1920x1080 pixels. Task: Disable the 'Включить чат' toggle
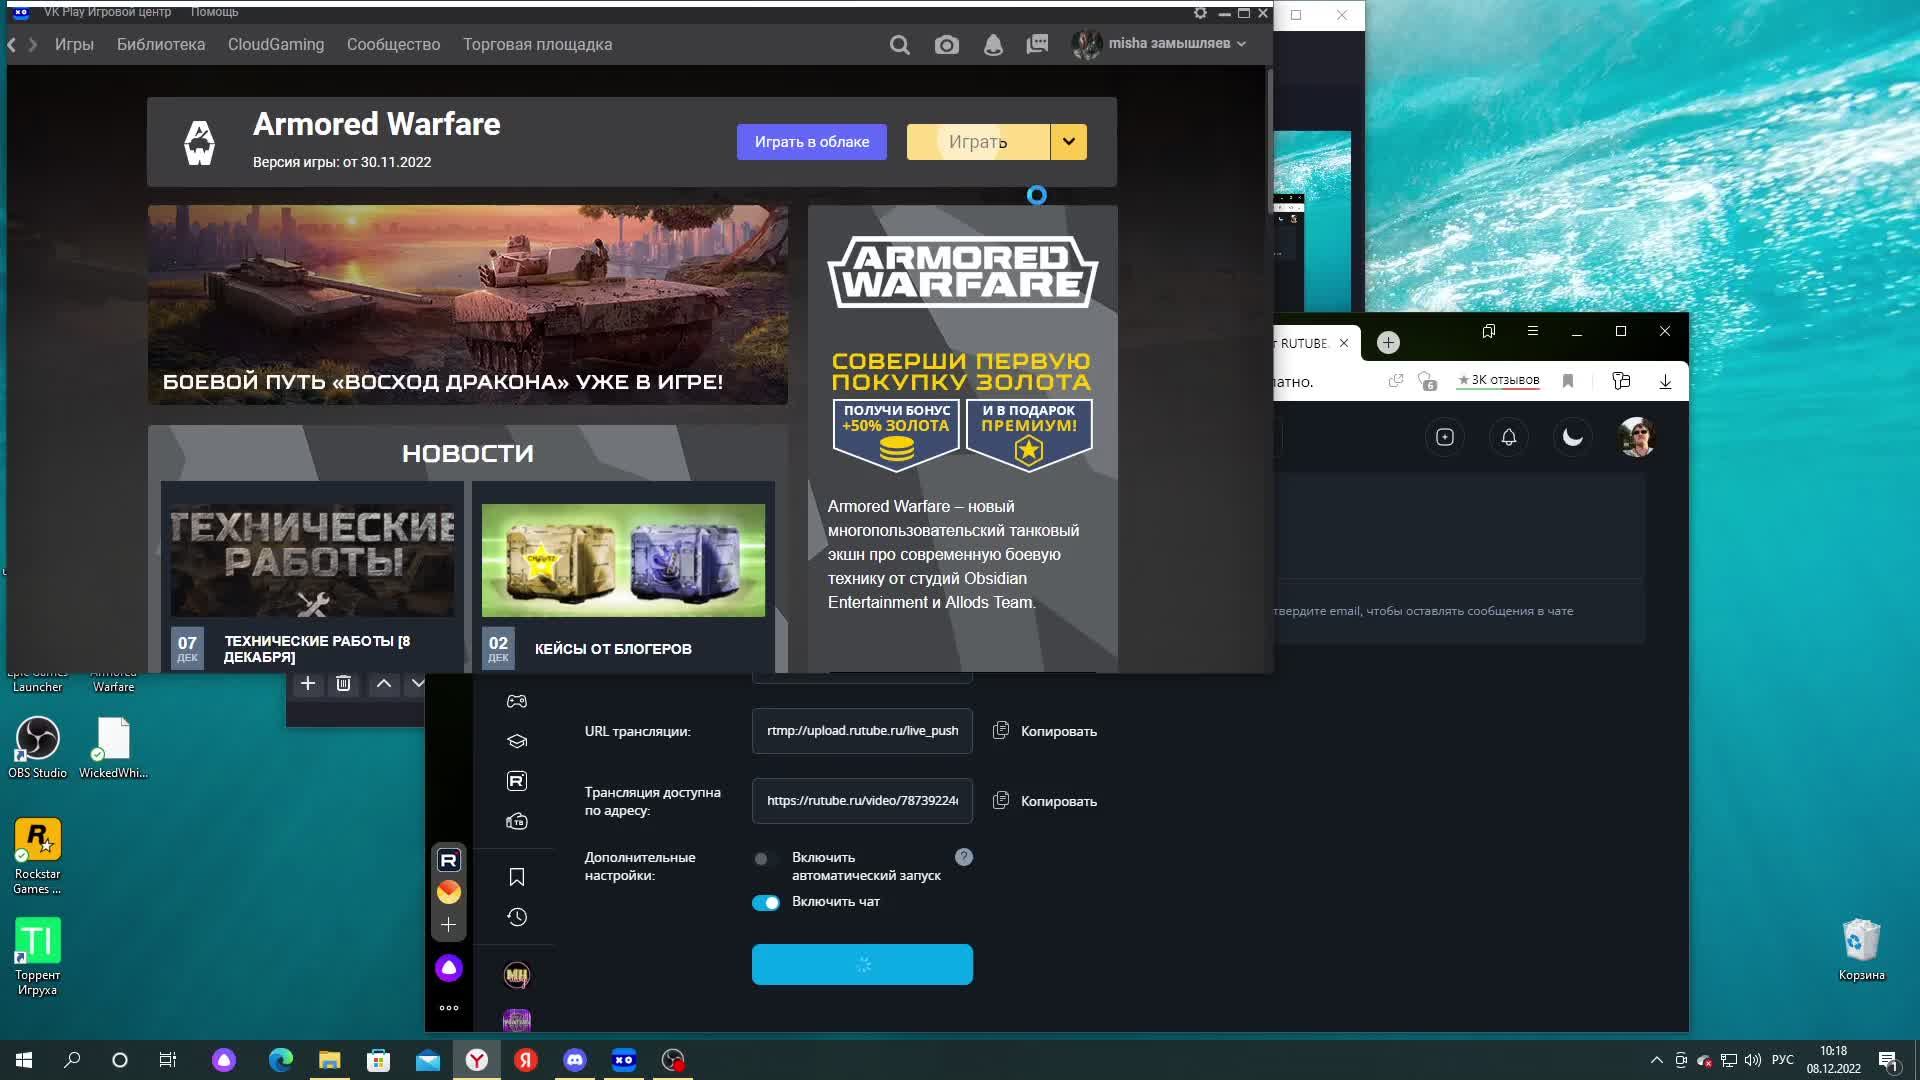tap(766, 903)
